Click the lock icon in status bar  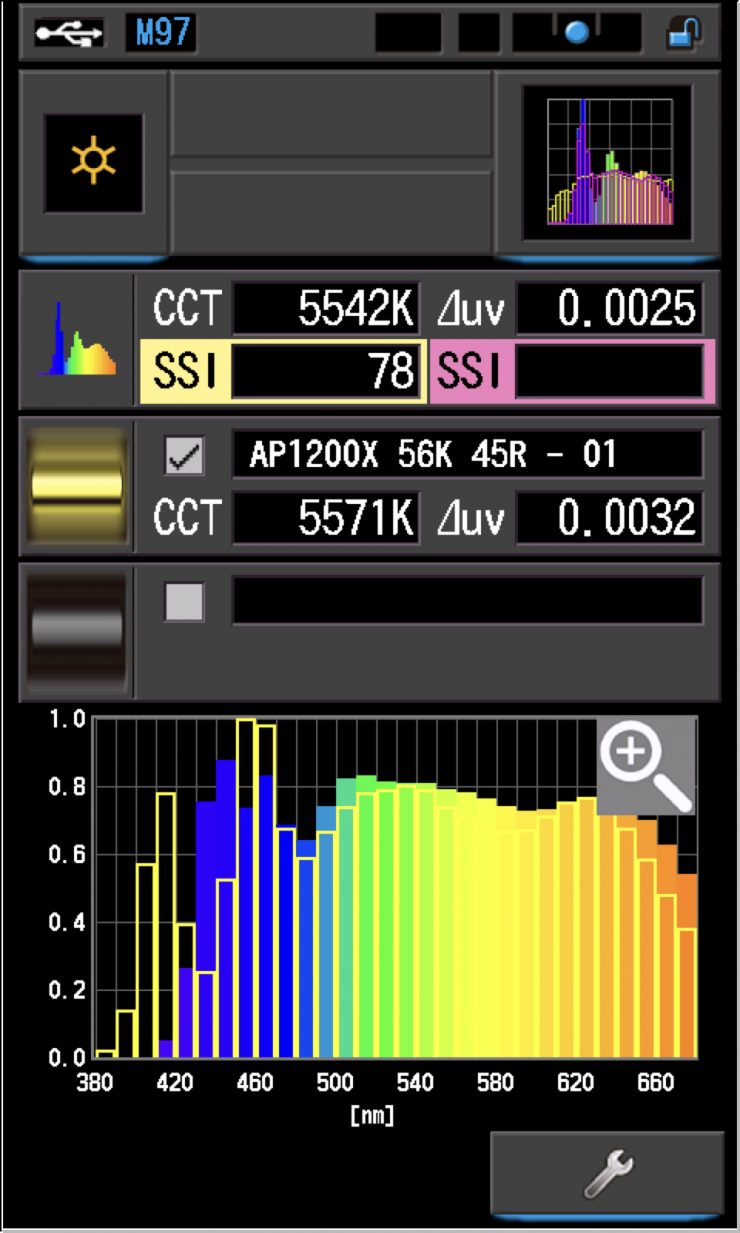(x=684, y=33)
